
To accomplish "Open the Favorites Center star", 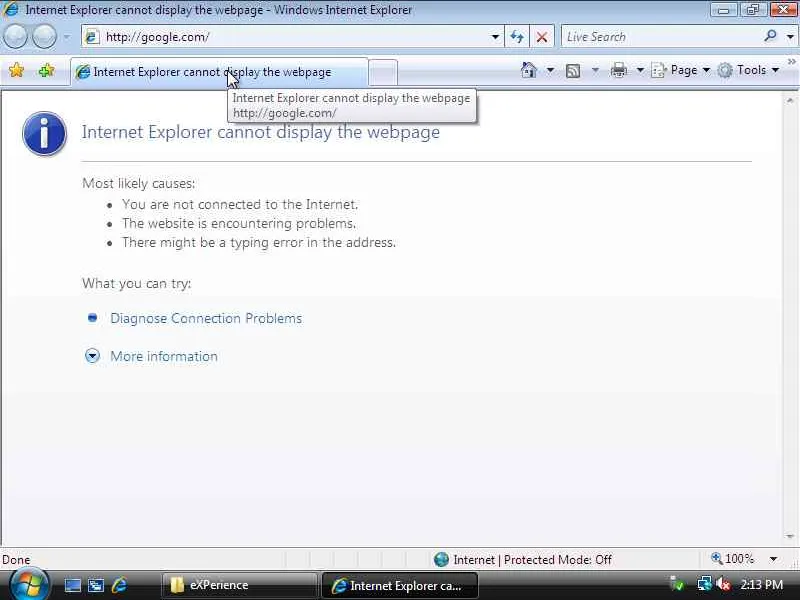I will click(16, 70).
